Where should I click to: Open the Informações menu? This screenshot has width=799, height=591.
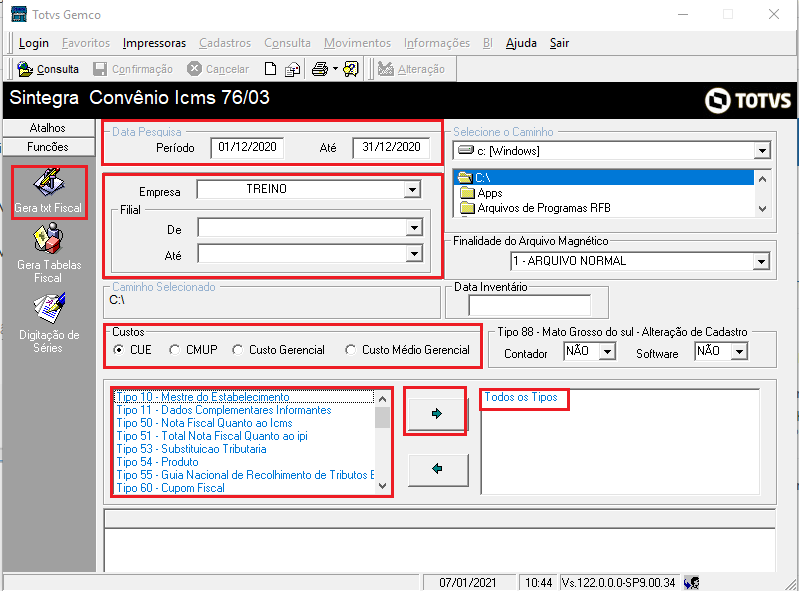point(437,43)
